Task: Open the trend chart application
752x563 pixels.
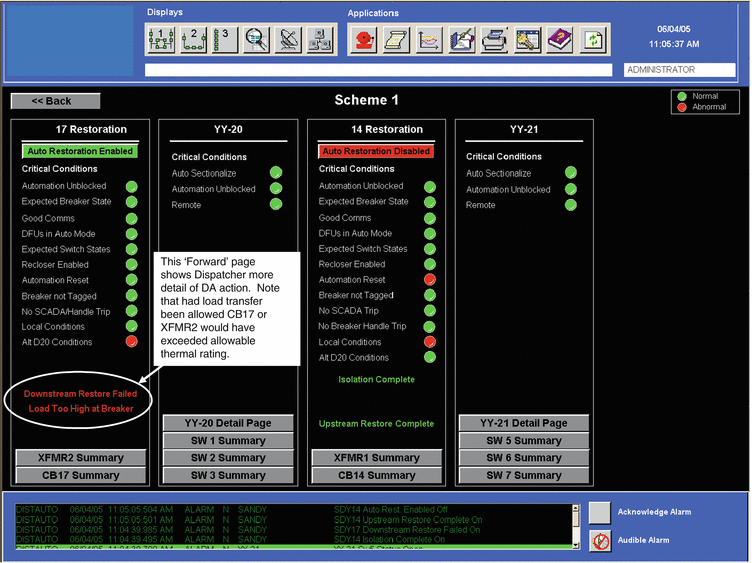Action: point(429,41)
